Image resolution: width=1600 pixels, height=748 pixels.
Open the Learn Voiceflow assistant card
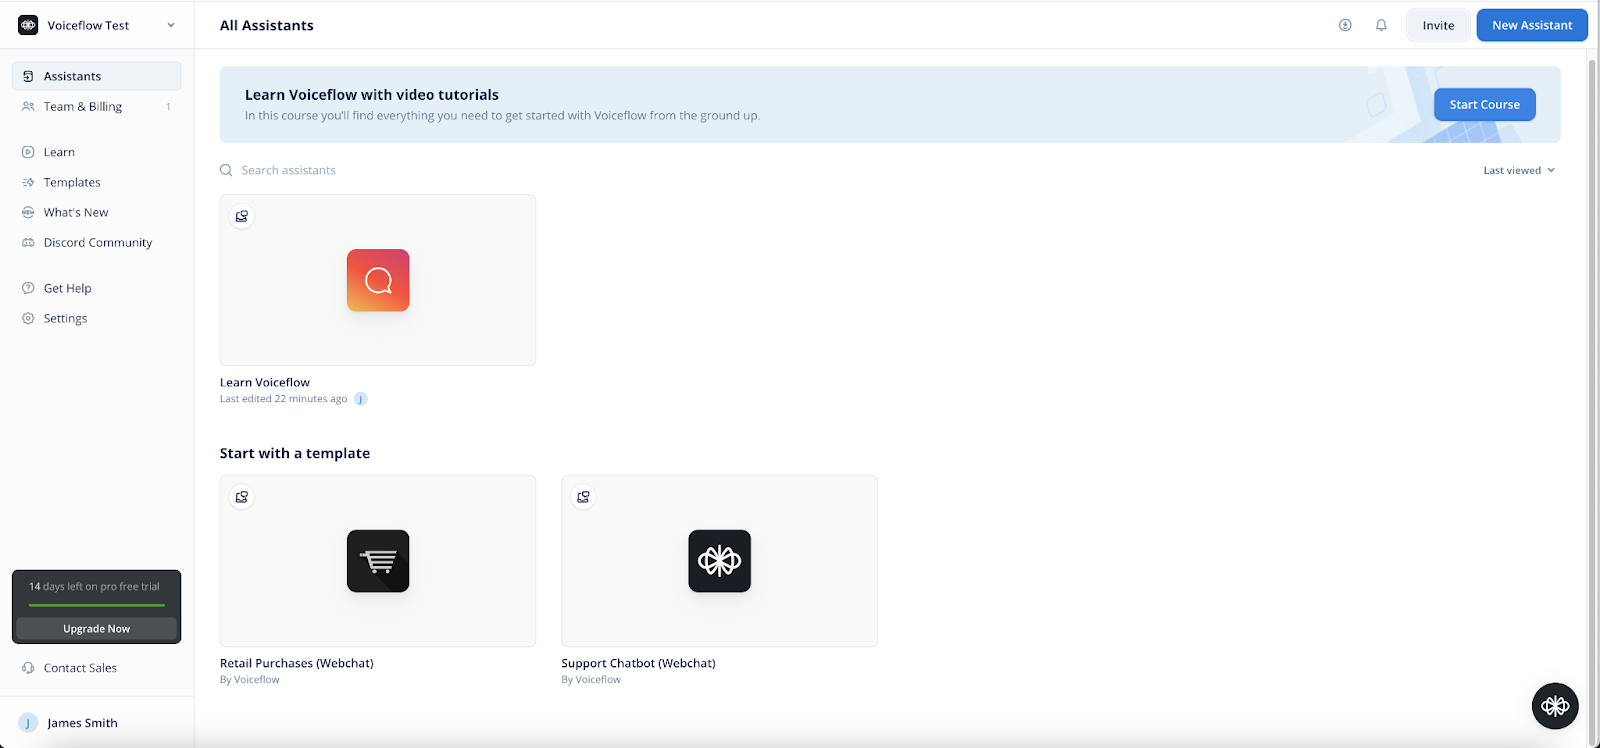(378, 280)
